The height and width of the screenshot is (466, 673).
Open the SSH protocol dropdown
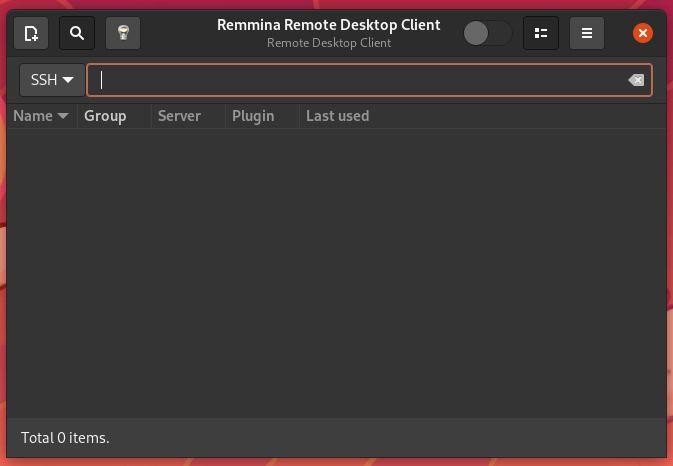[x=52, y=80]
